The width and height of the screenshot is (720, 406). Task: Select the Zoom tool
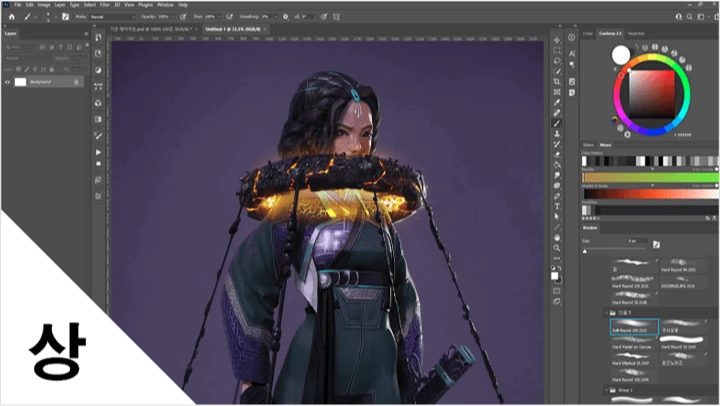coord(557,248)
